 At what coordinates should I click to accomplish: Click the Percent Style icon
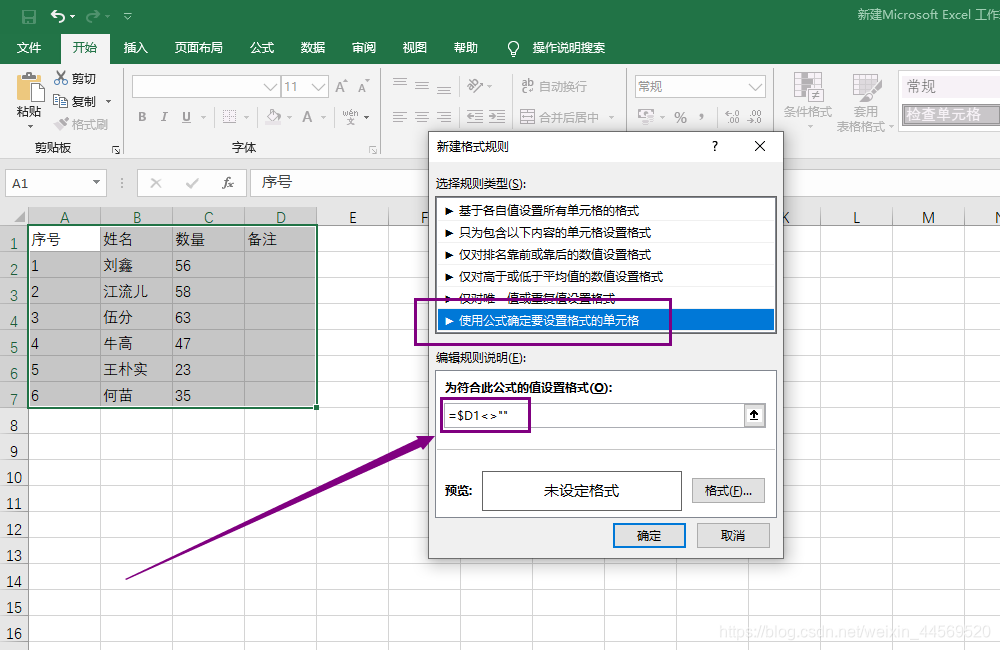pyautogui.click(x=680, y=117)
